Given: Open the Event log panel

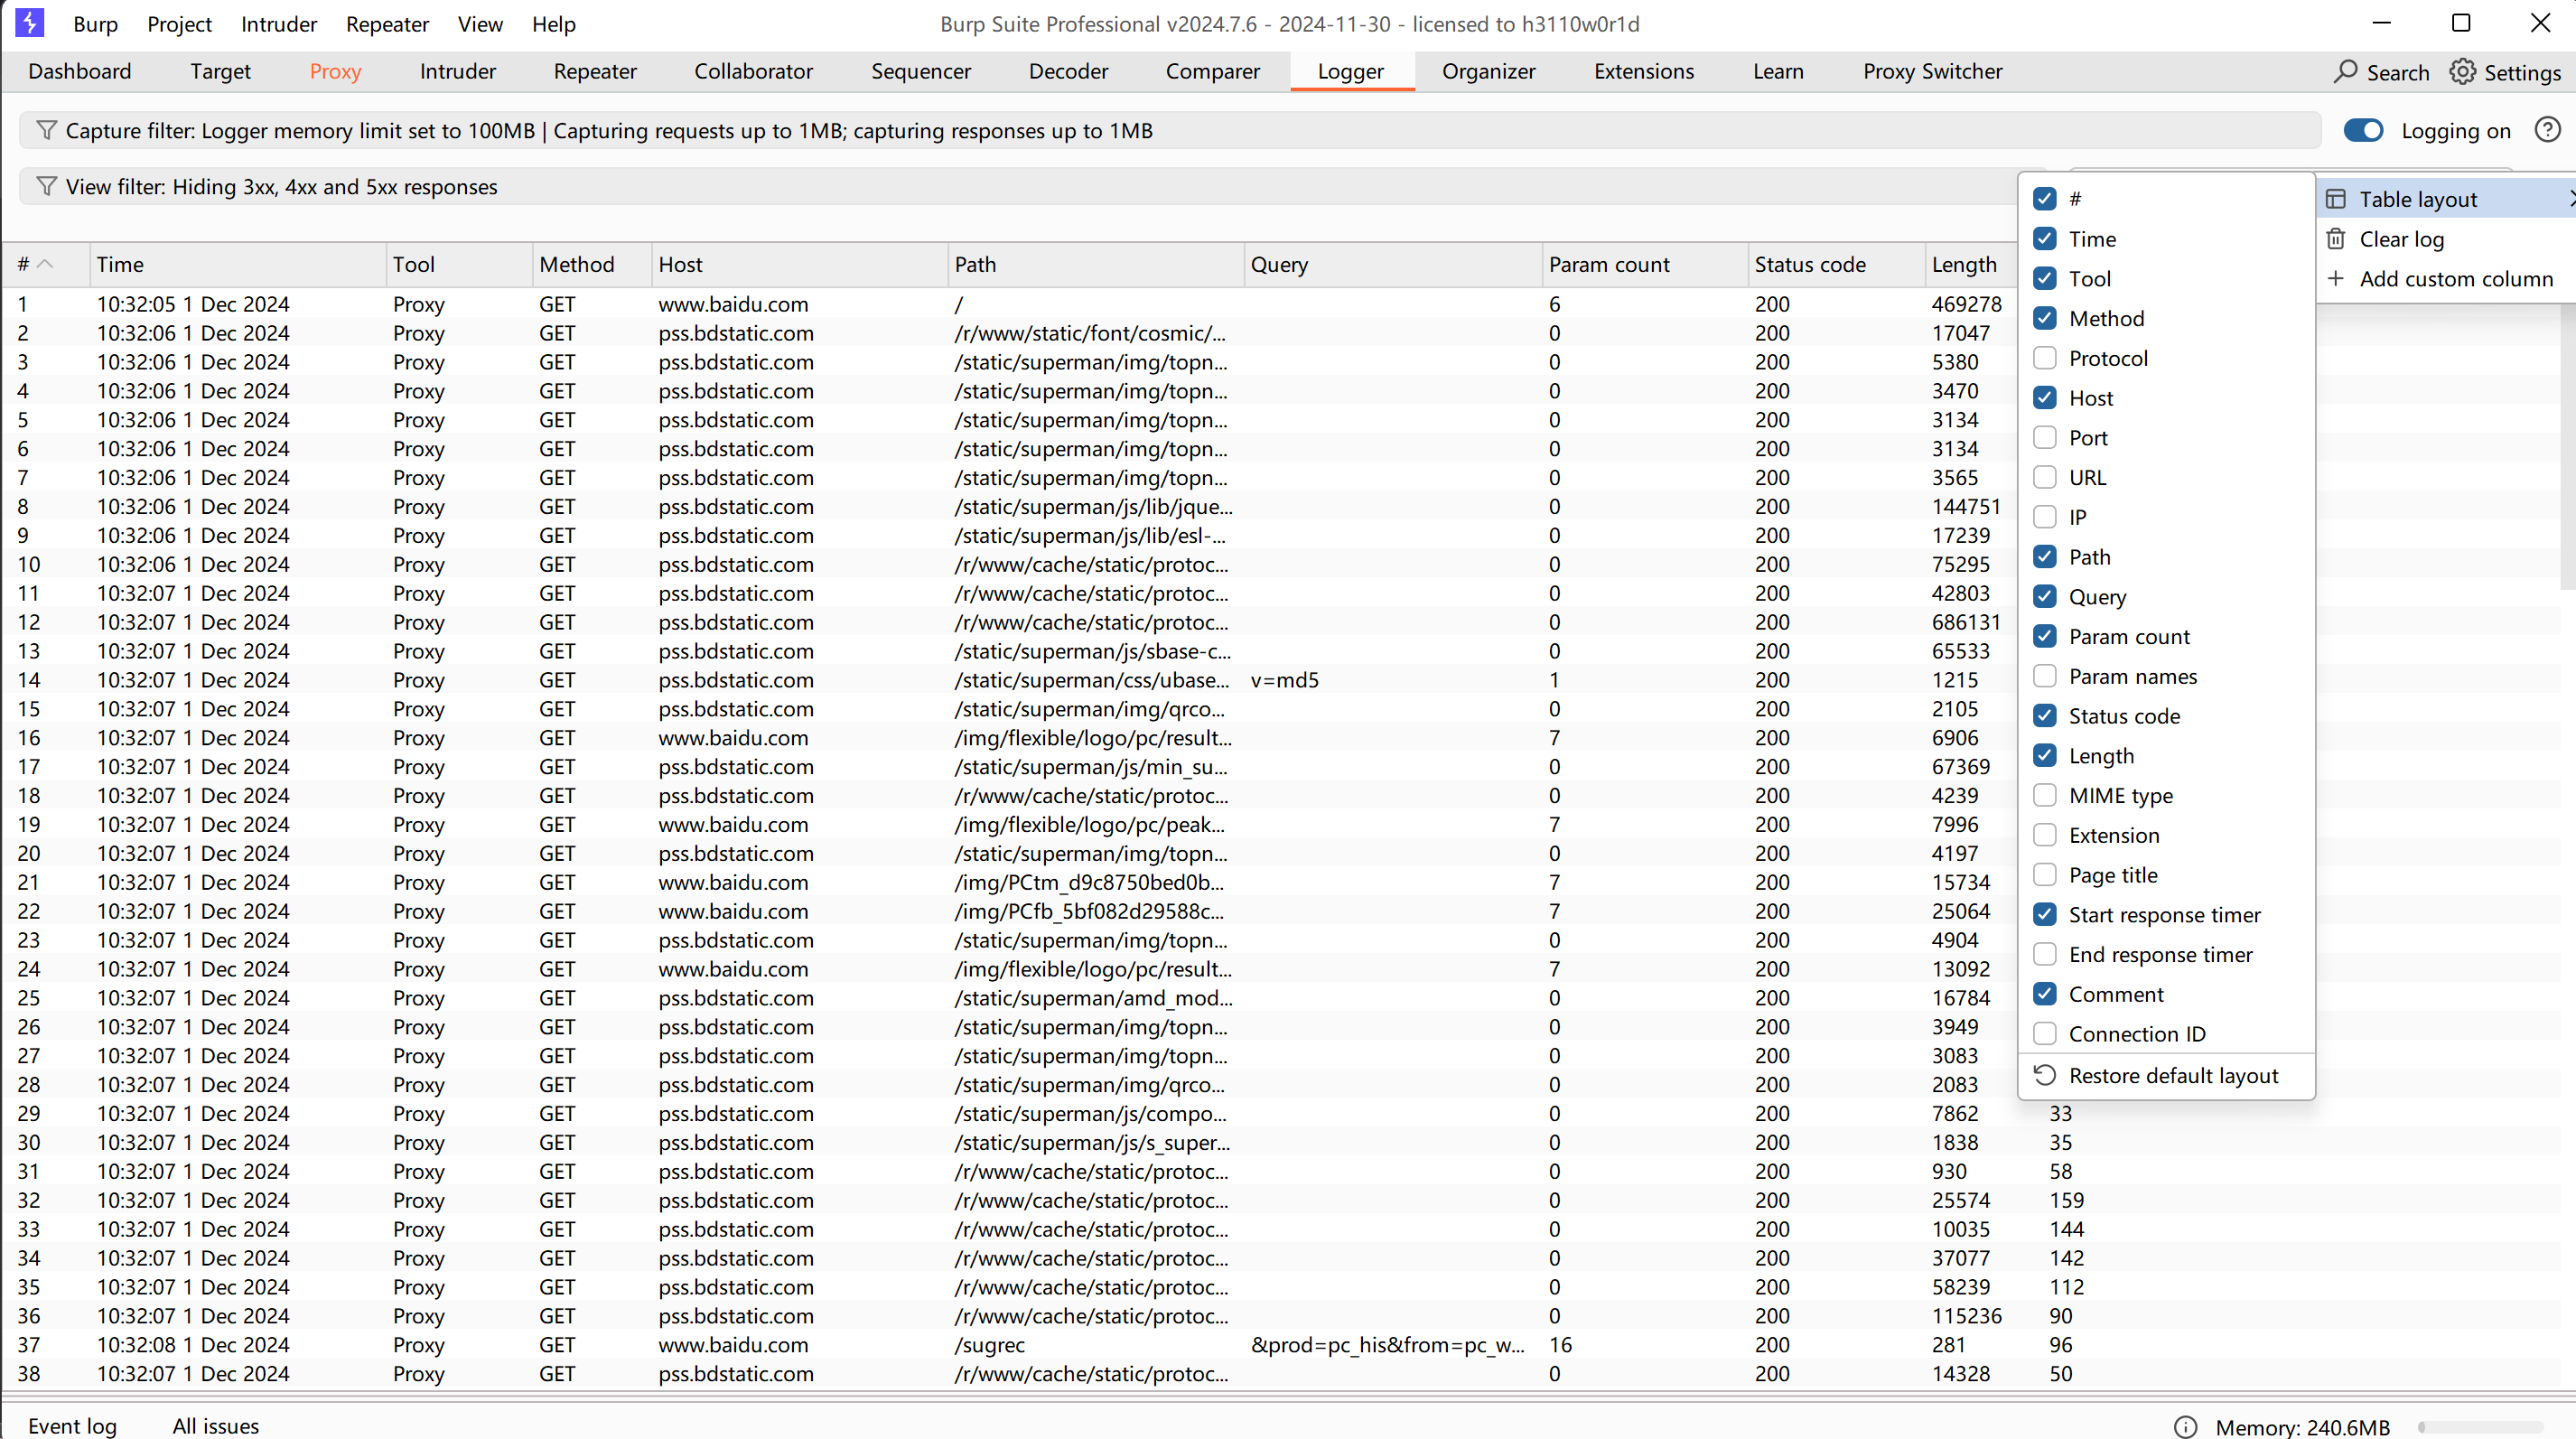Looking at the screenshot, I should 72,1426.
